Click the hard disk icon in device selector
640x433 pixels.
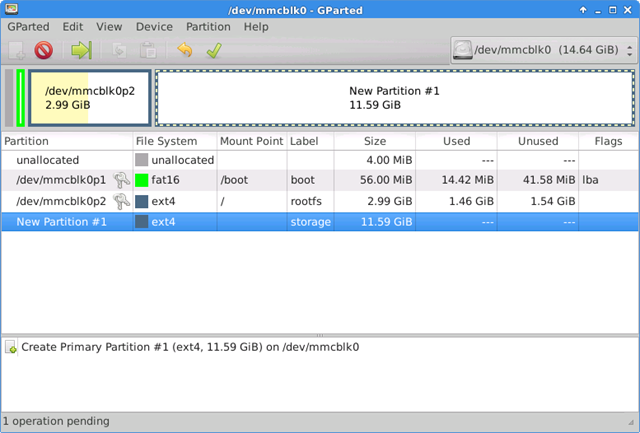click(463, 50)
